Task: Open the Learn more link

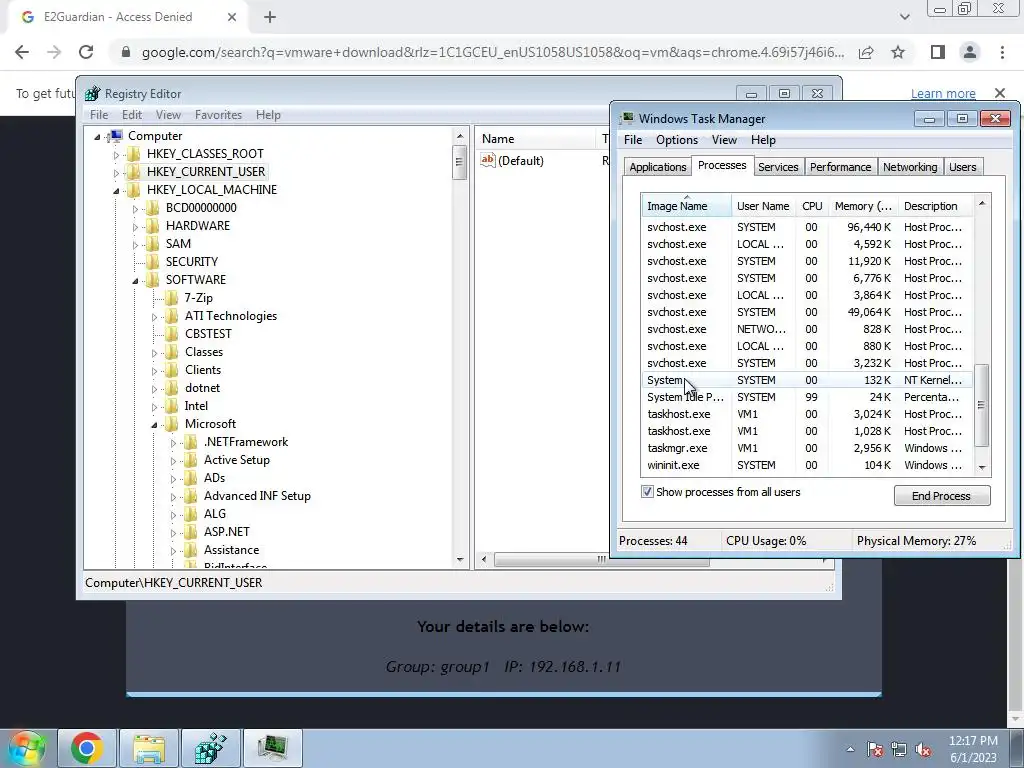Action: coord(943,93)
